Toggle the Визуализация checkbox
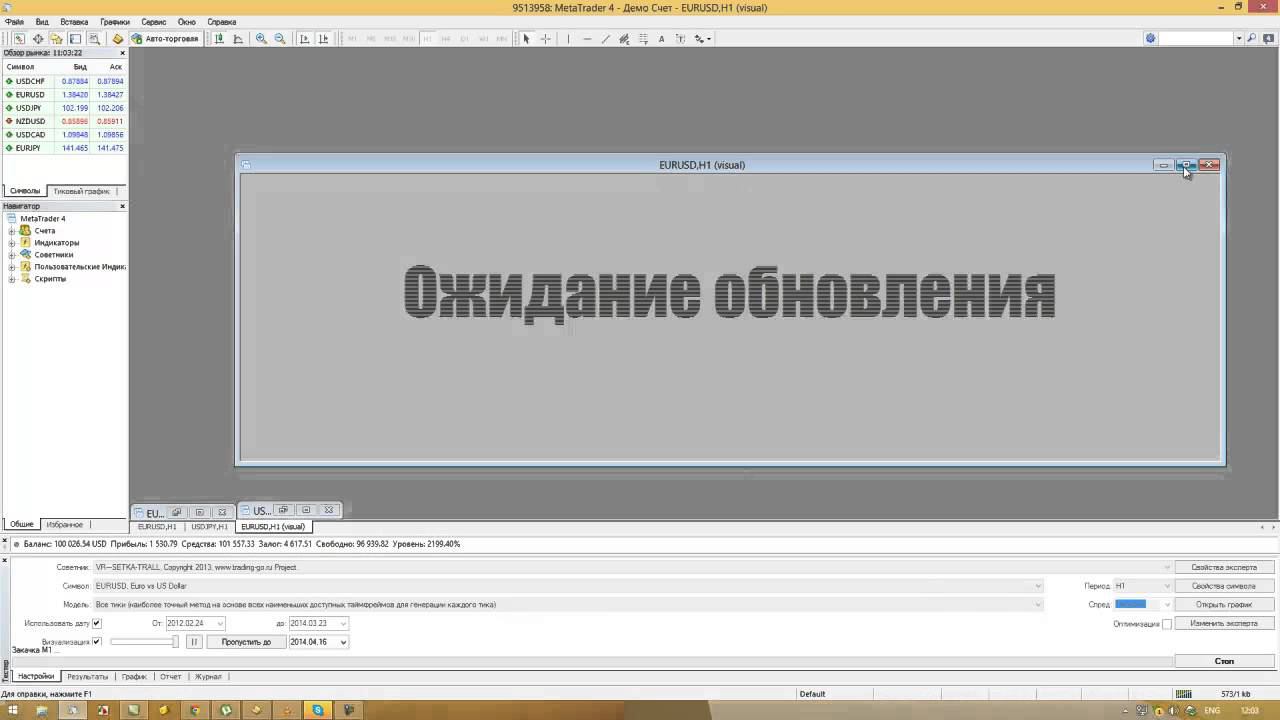 point(97,642)
